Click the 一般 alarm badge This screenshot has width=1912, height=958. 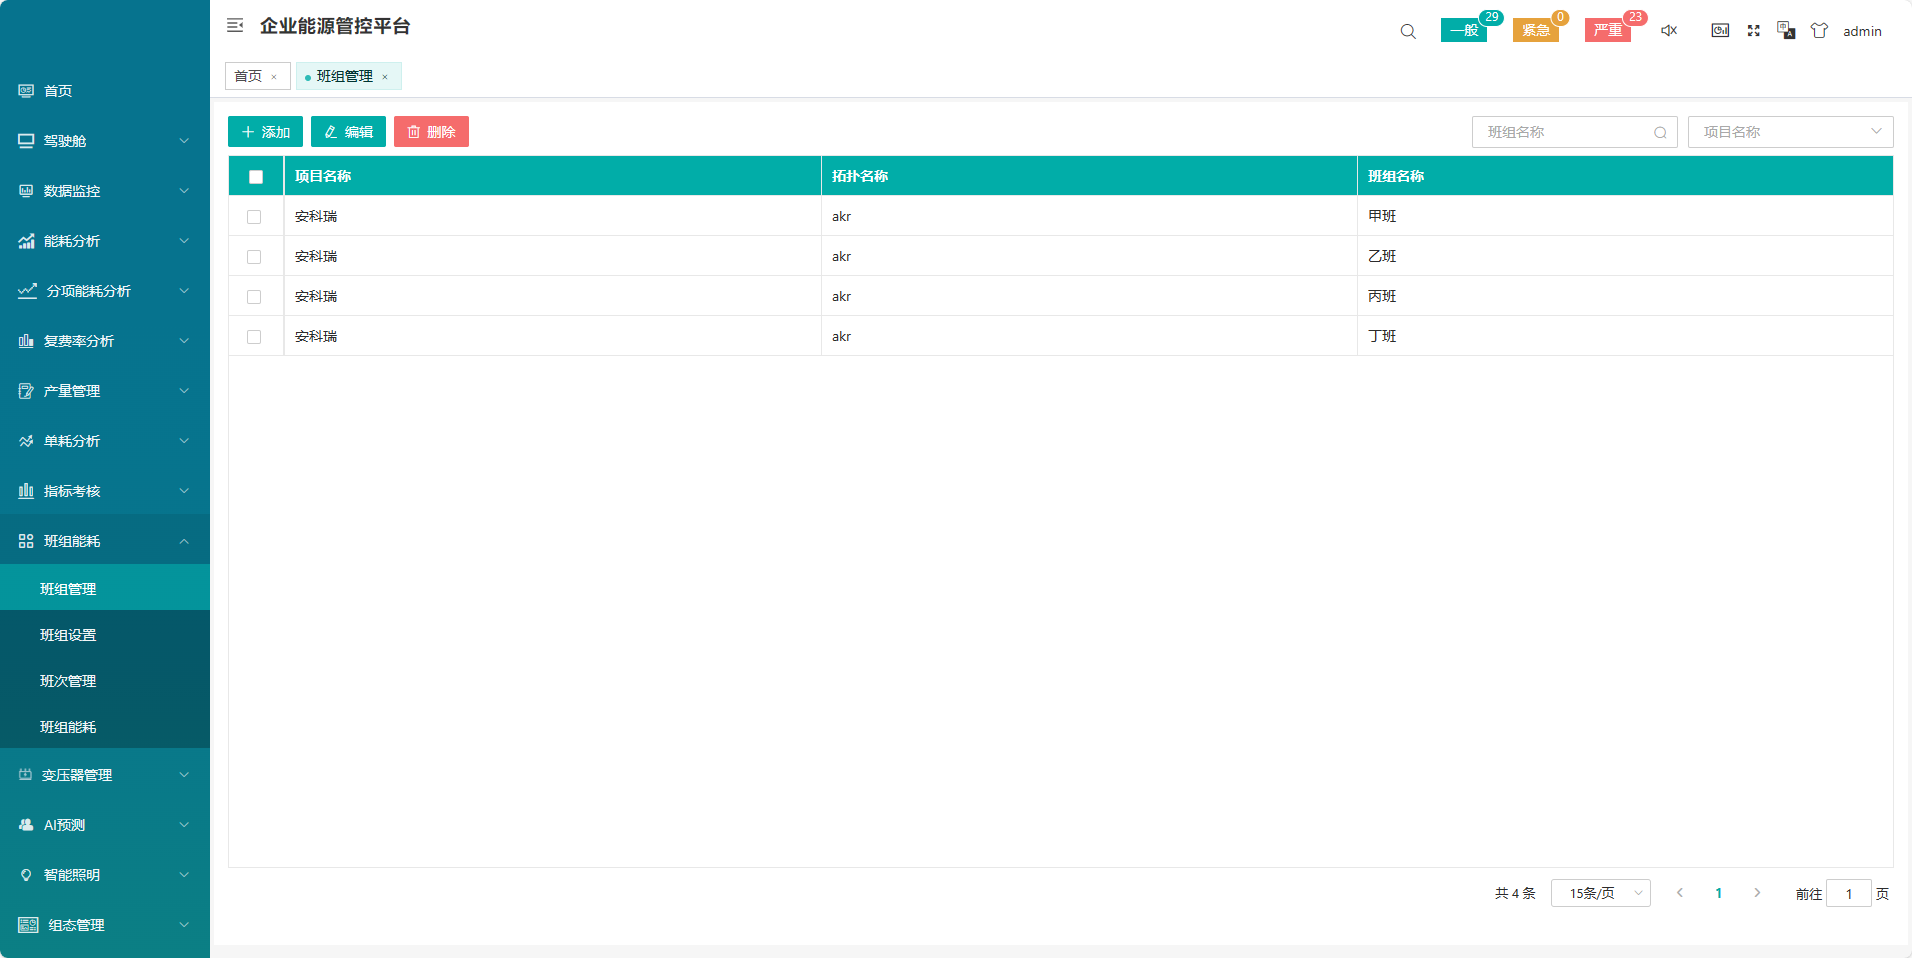1463,31
